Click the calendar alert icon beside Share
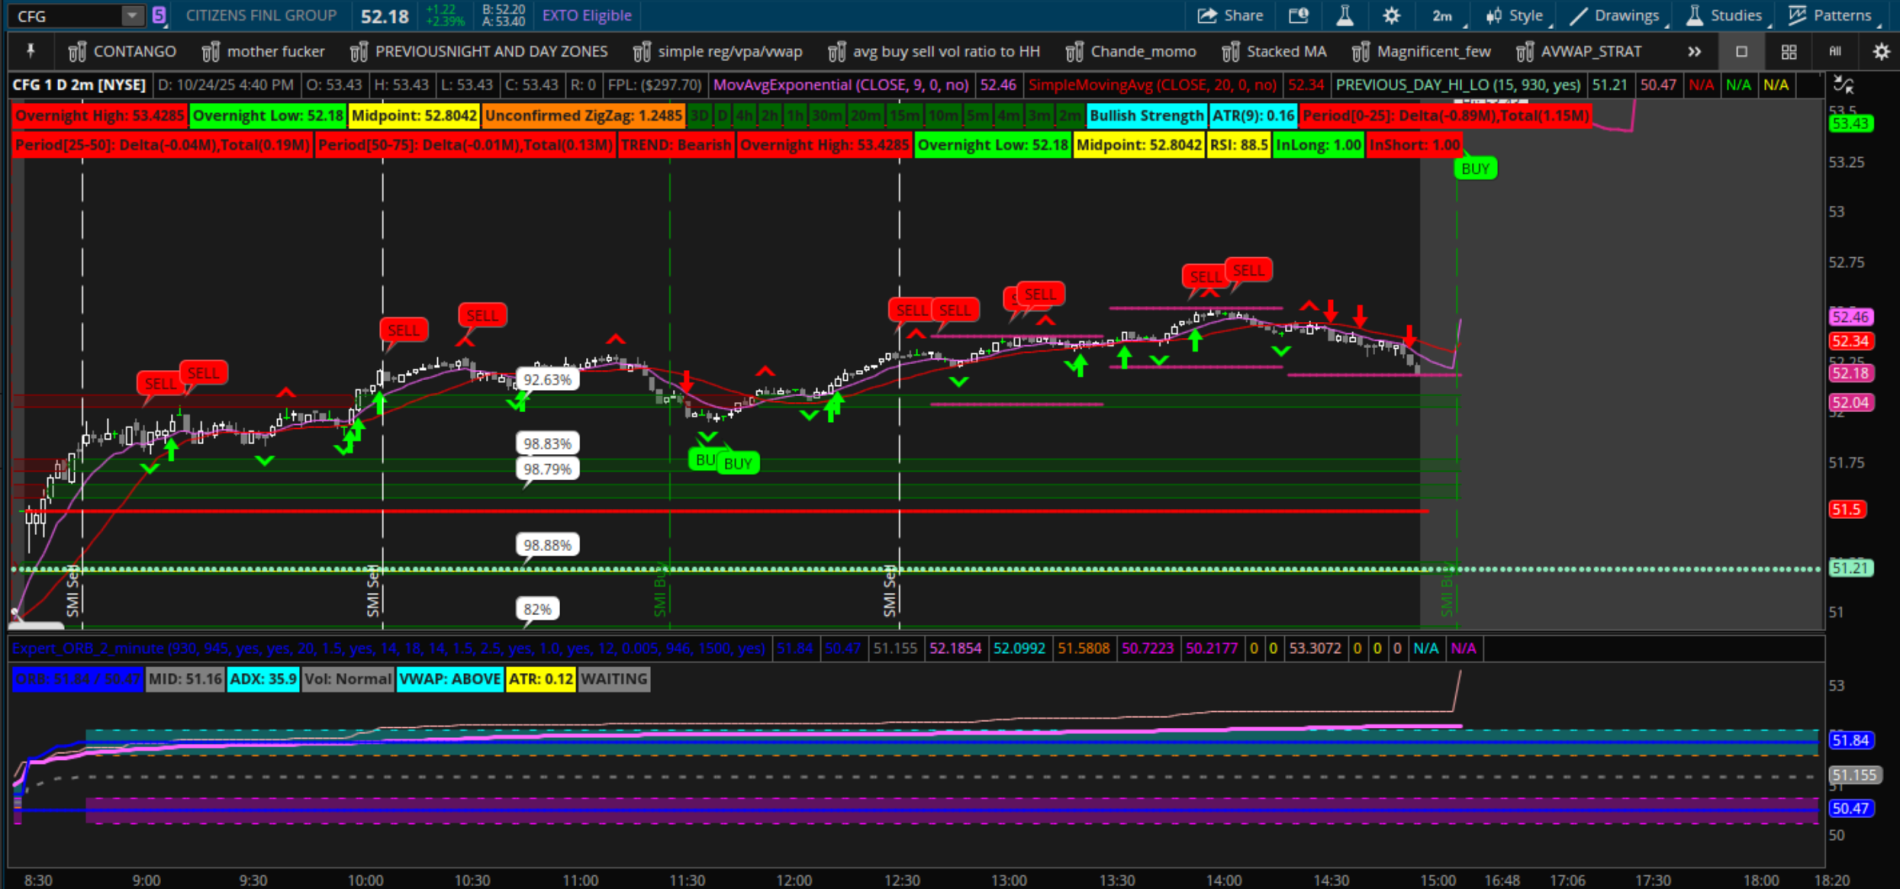1900x889 pixels. 1298,16
